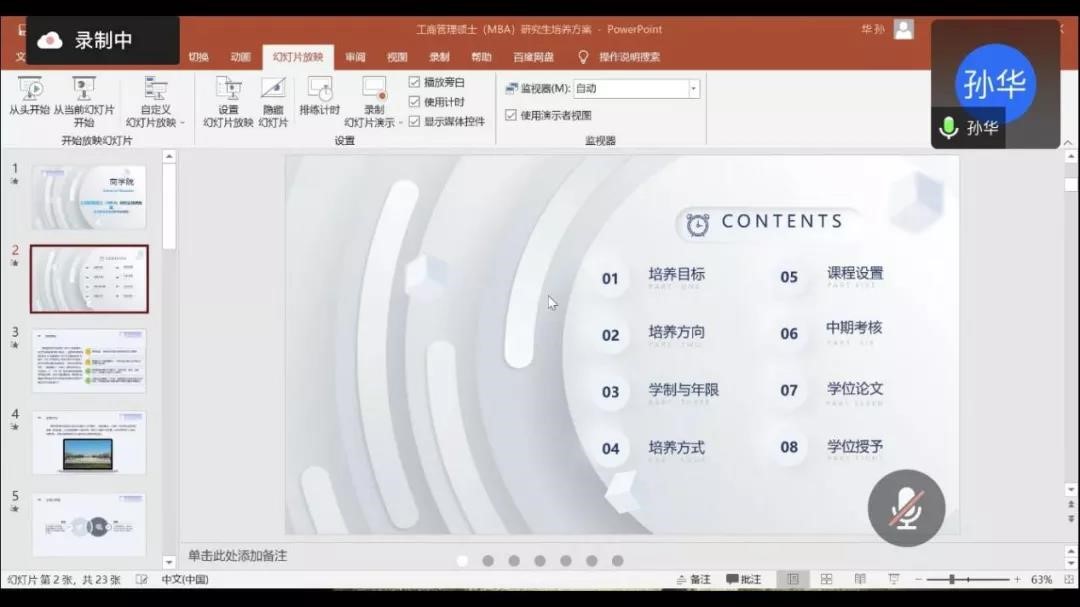Click the blue 孙华 avatar circle
Image resolution: width=1080 pixels, height=607 pixels.
point(995,83)
